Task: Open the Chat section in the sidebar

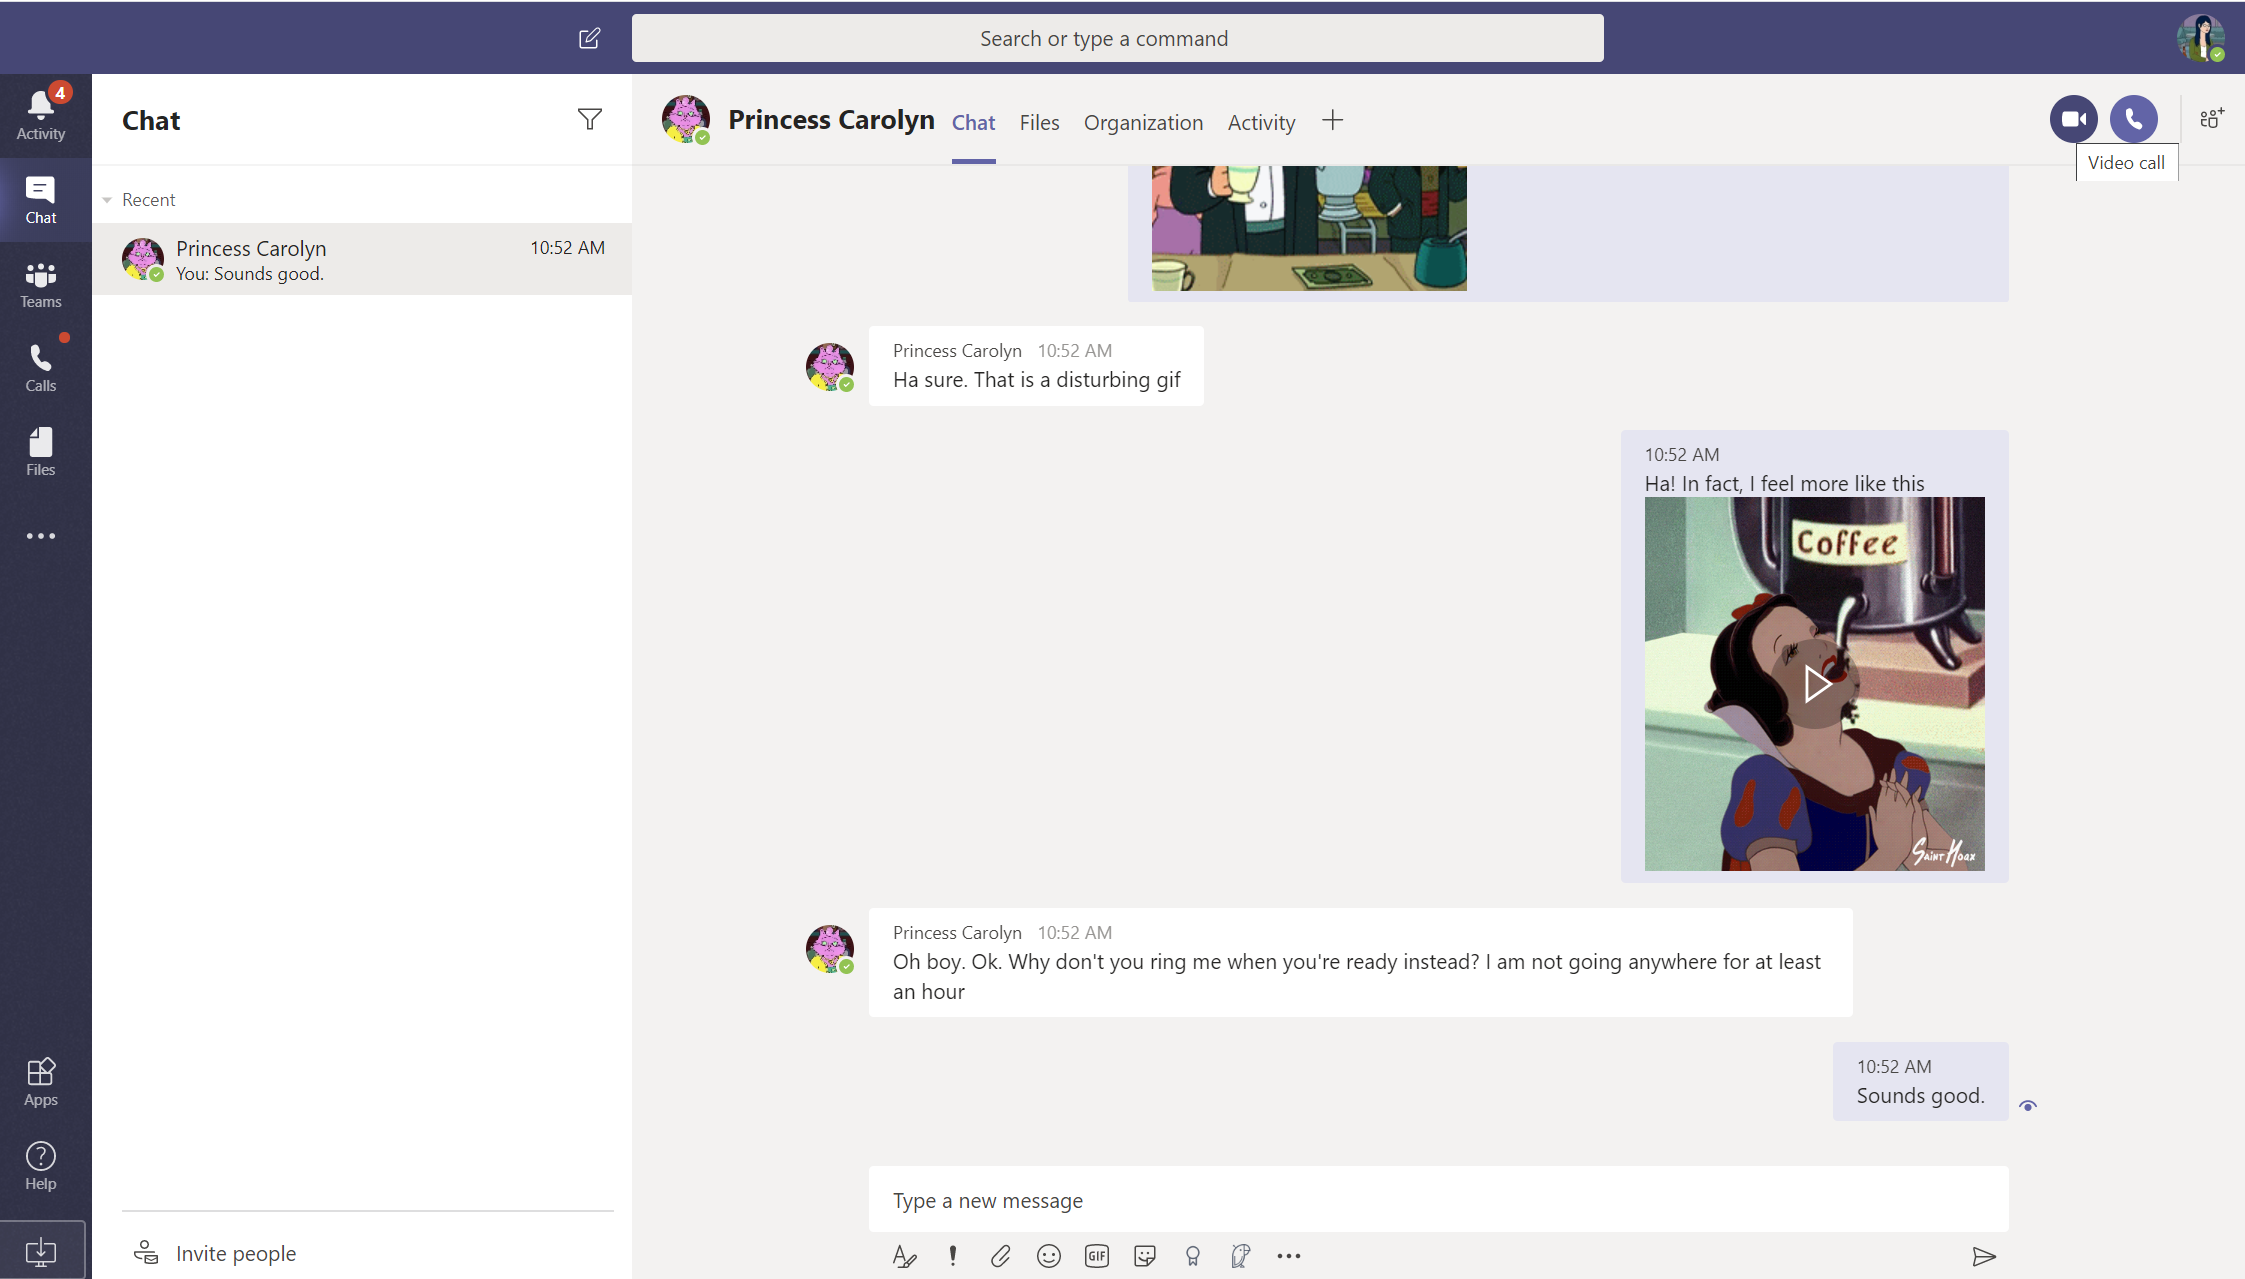Action: point(41,200)
